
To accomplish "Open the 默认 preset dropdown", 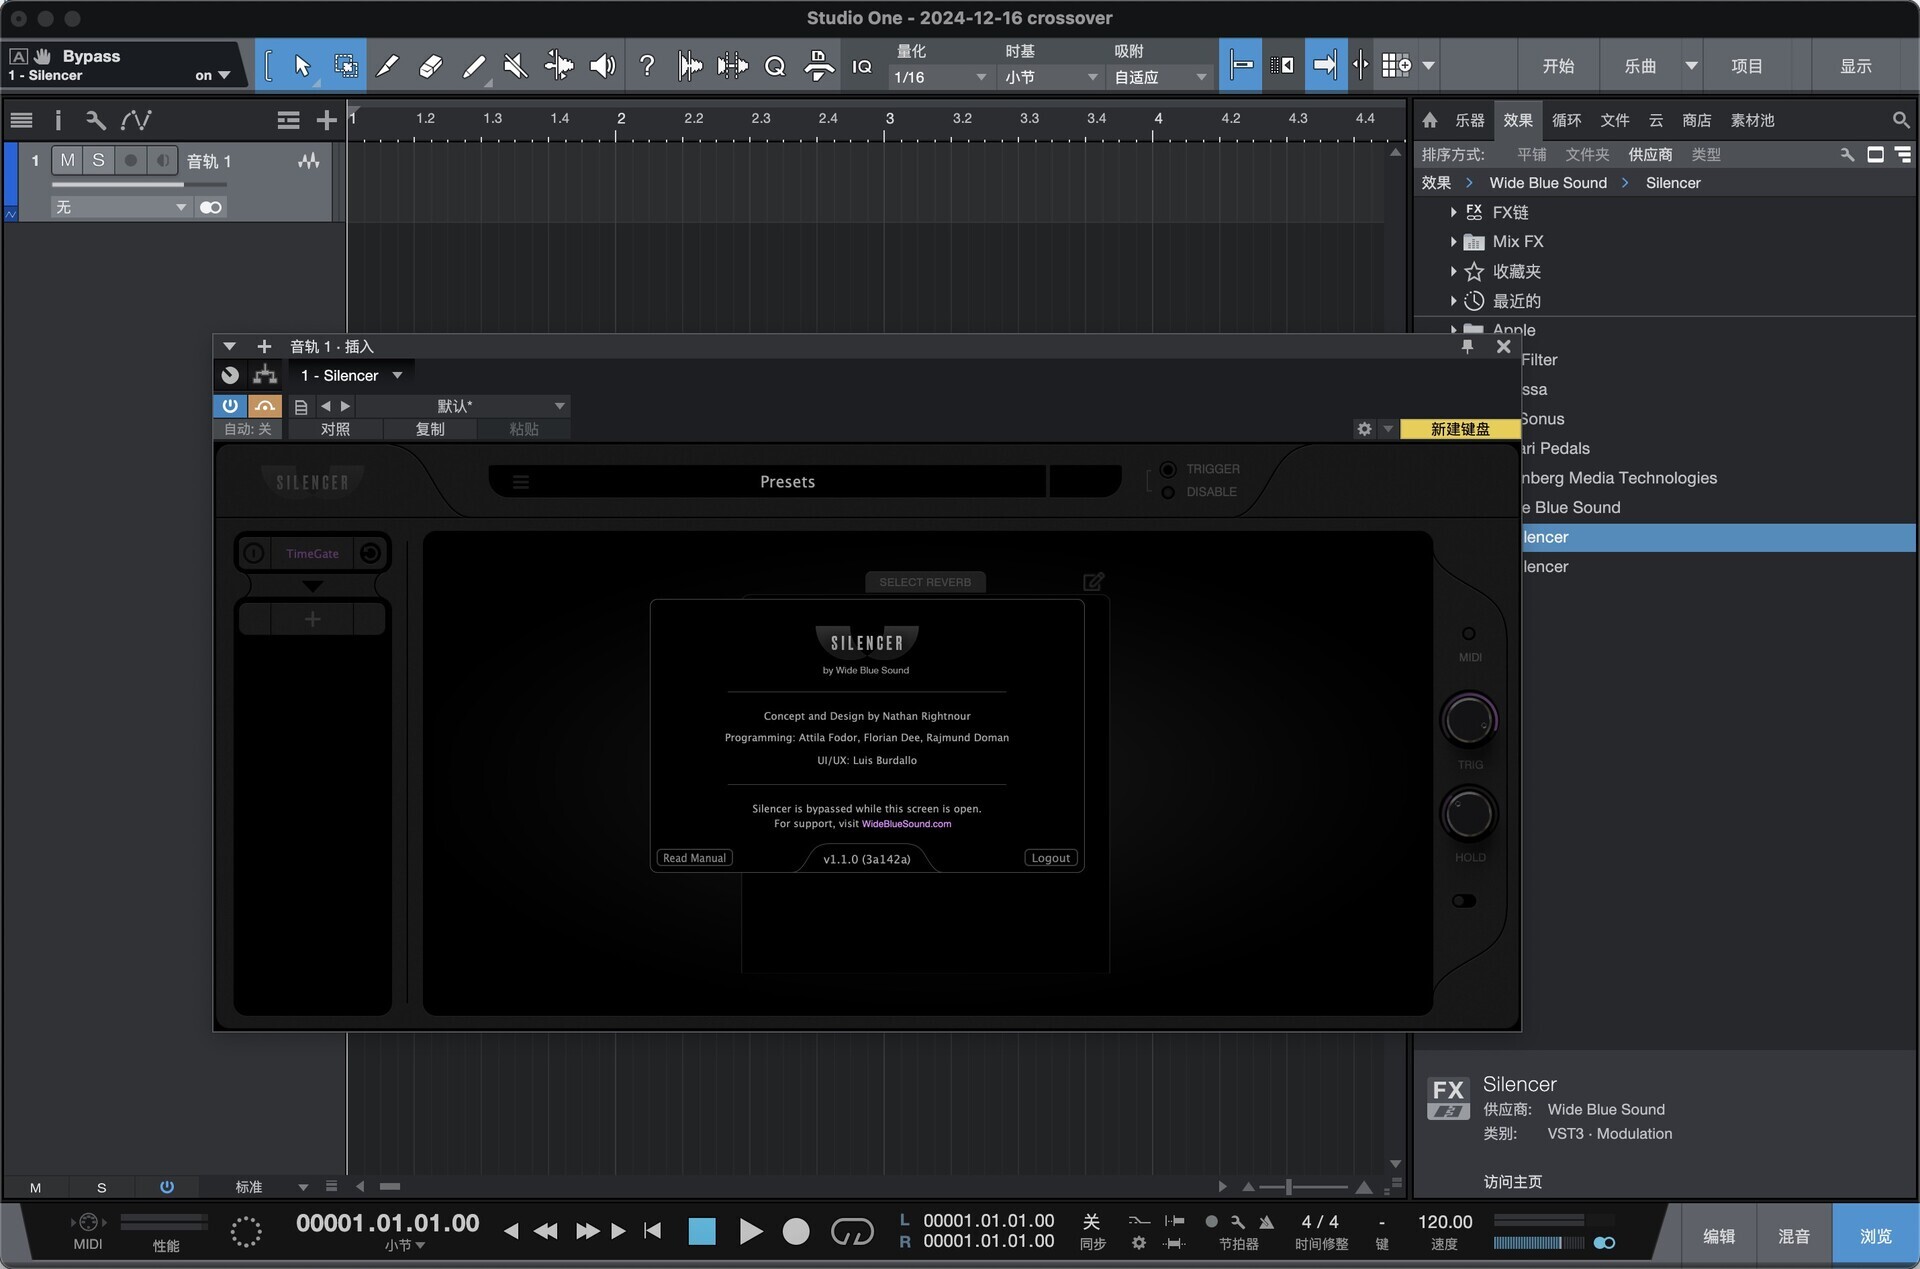I will [x=463, y=406].
